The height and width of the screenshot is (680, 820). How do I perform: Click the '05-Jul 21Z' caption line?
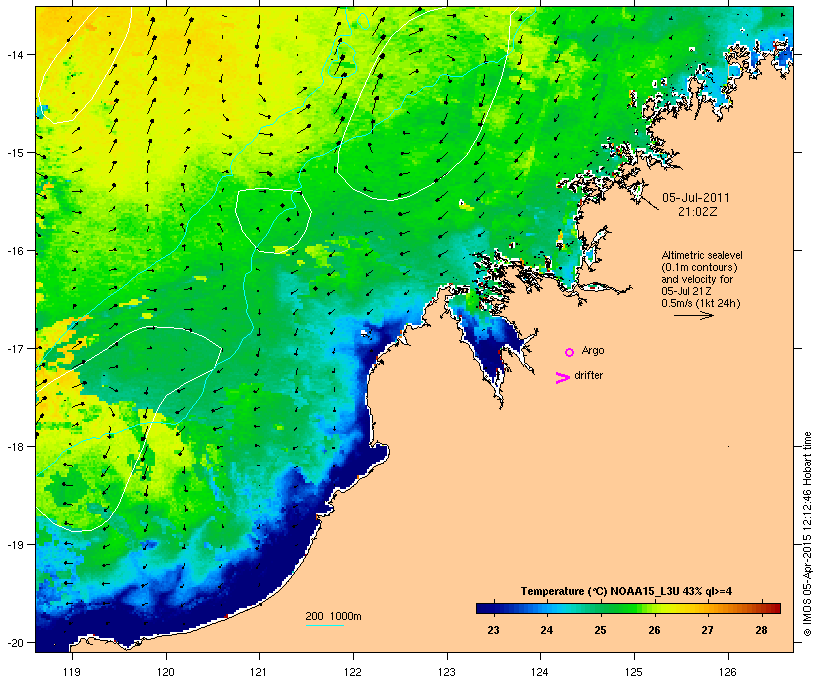[x=686, y=291]
